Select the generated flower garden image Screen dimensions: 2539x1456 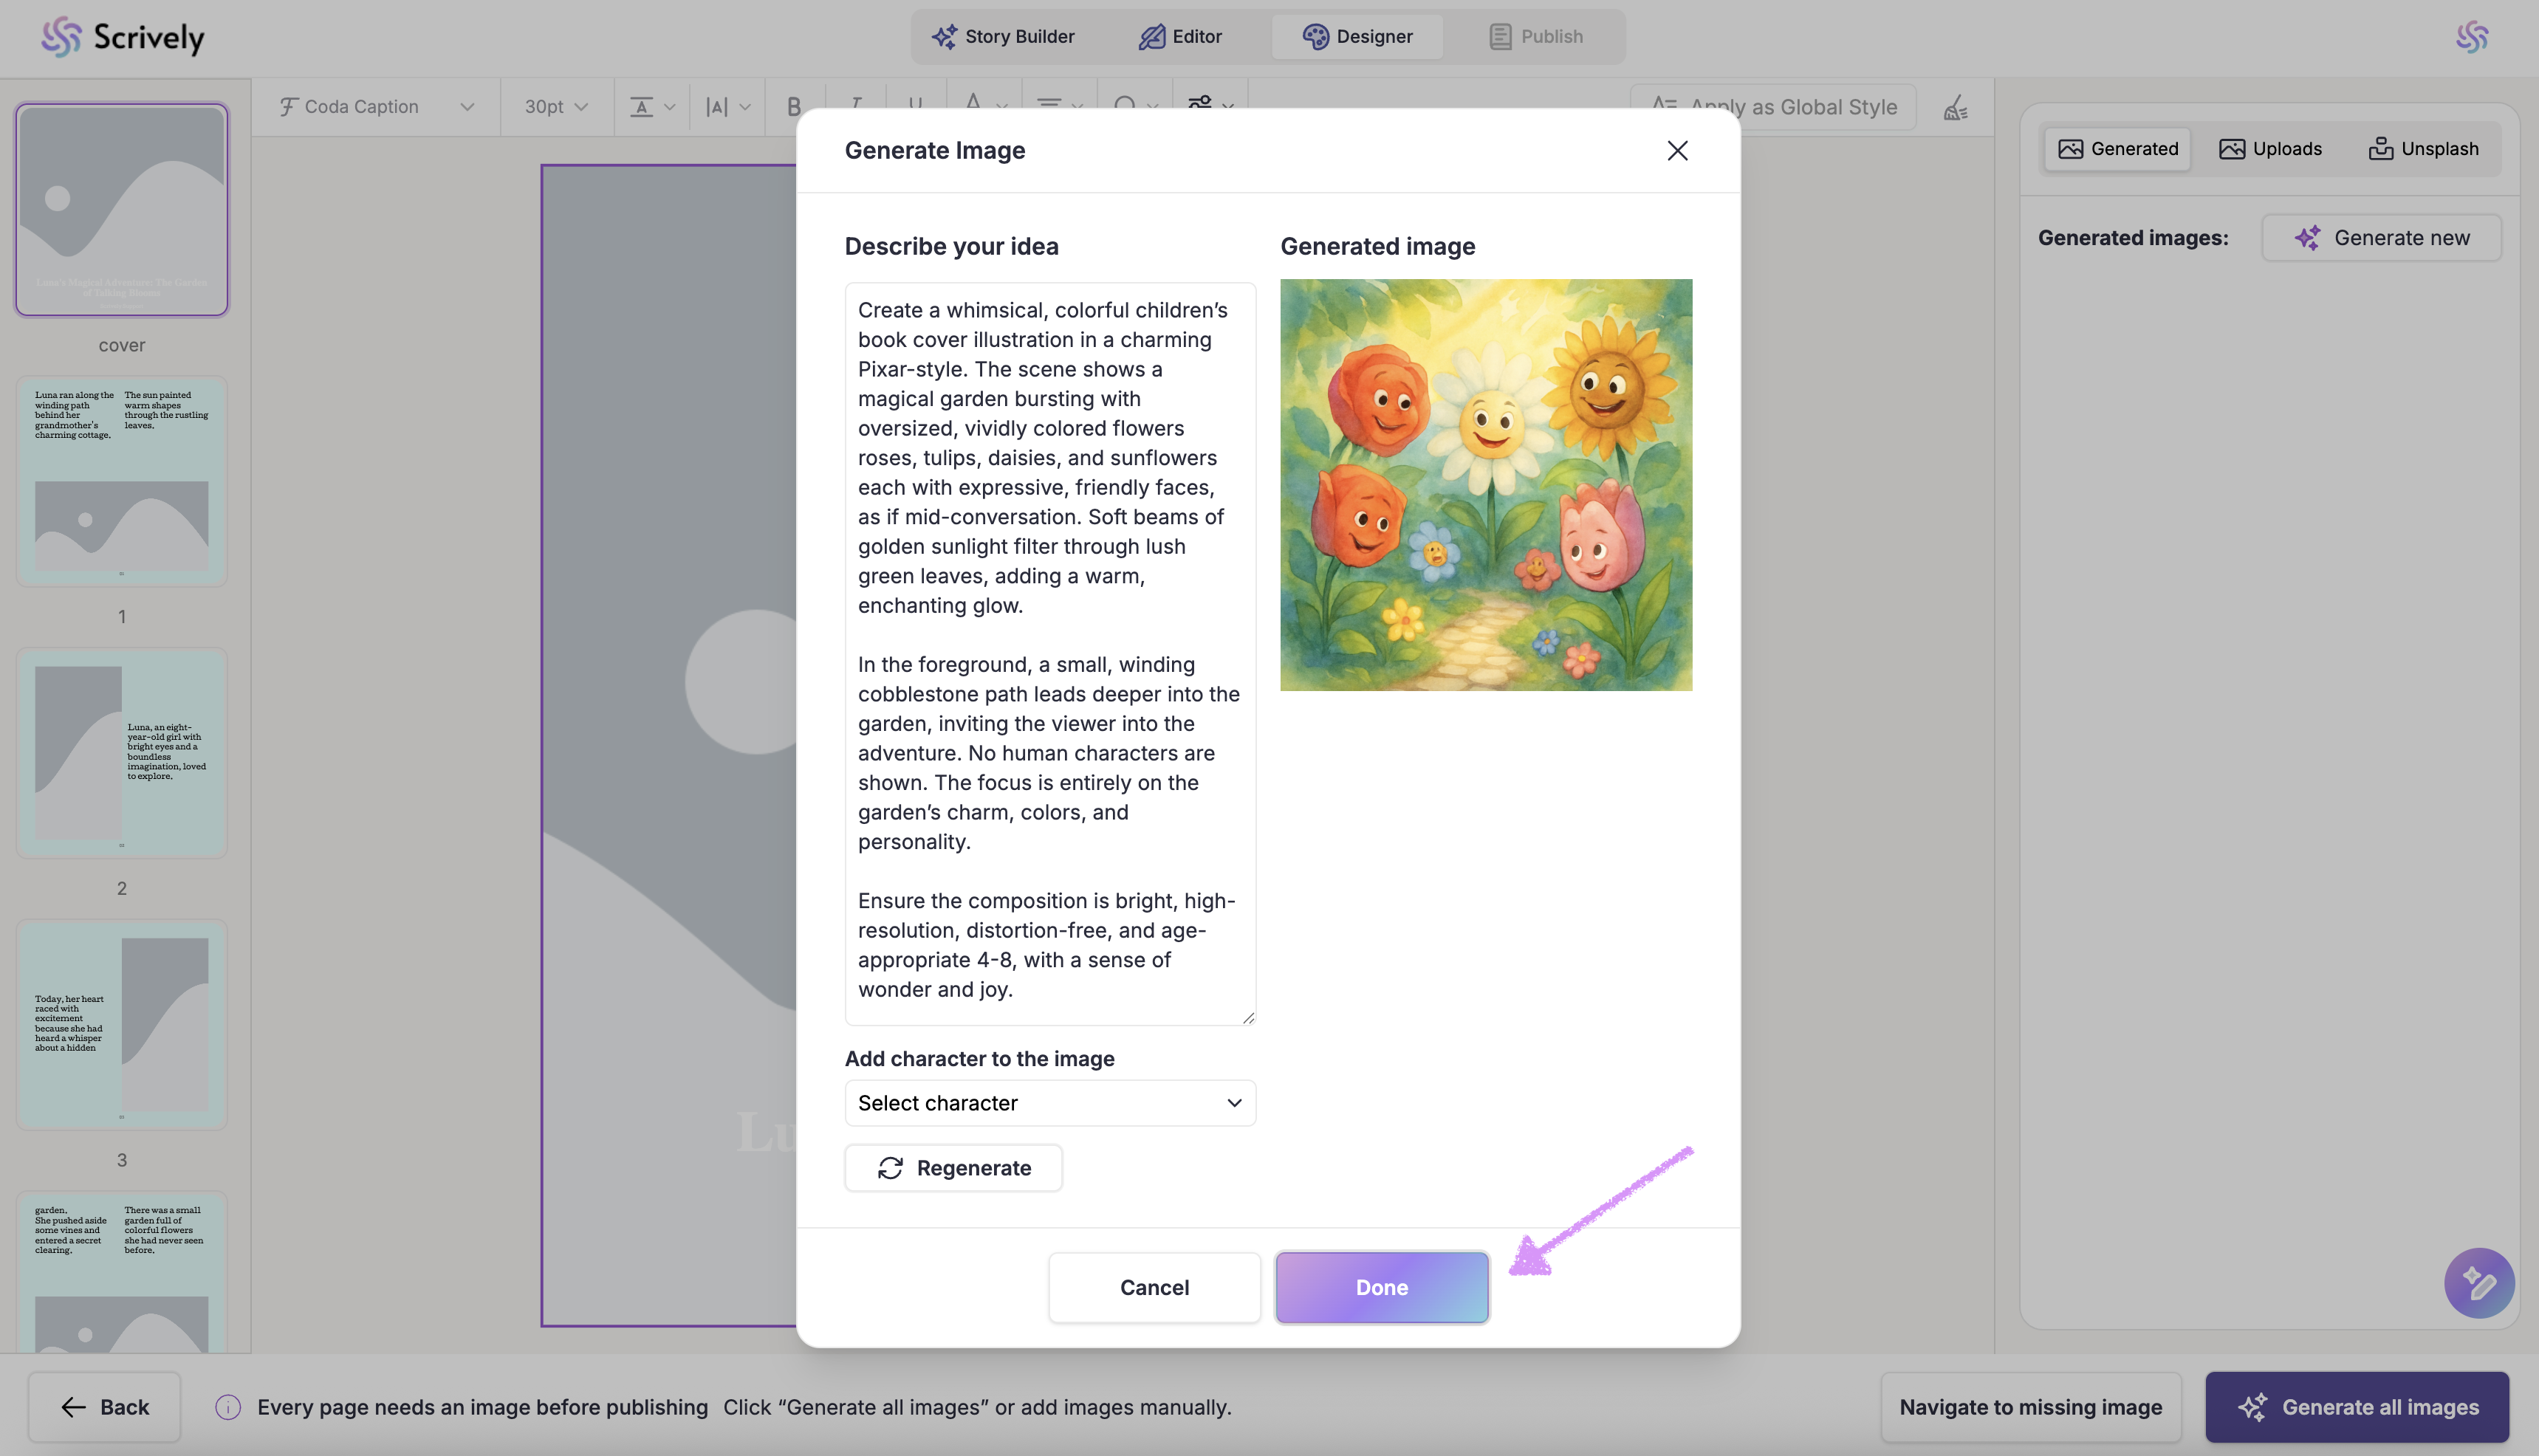click(1486, 485)
